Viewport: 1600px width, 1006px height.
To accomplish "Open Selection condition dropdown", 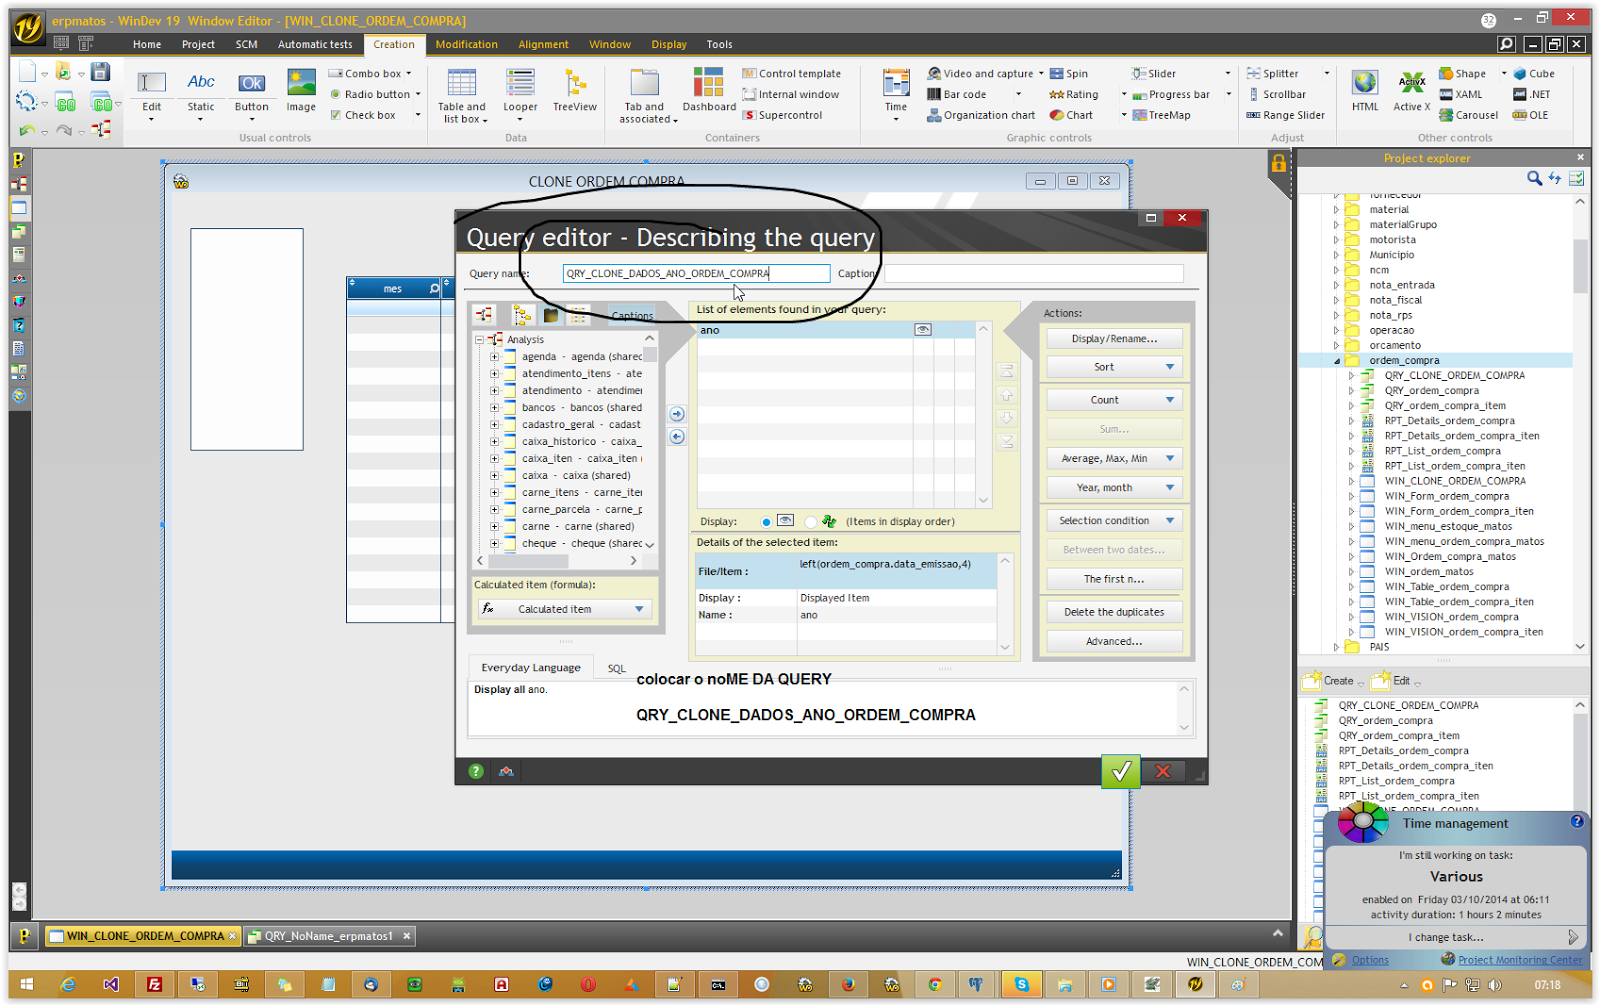I will tap(1170, 521).
